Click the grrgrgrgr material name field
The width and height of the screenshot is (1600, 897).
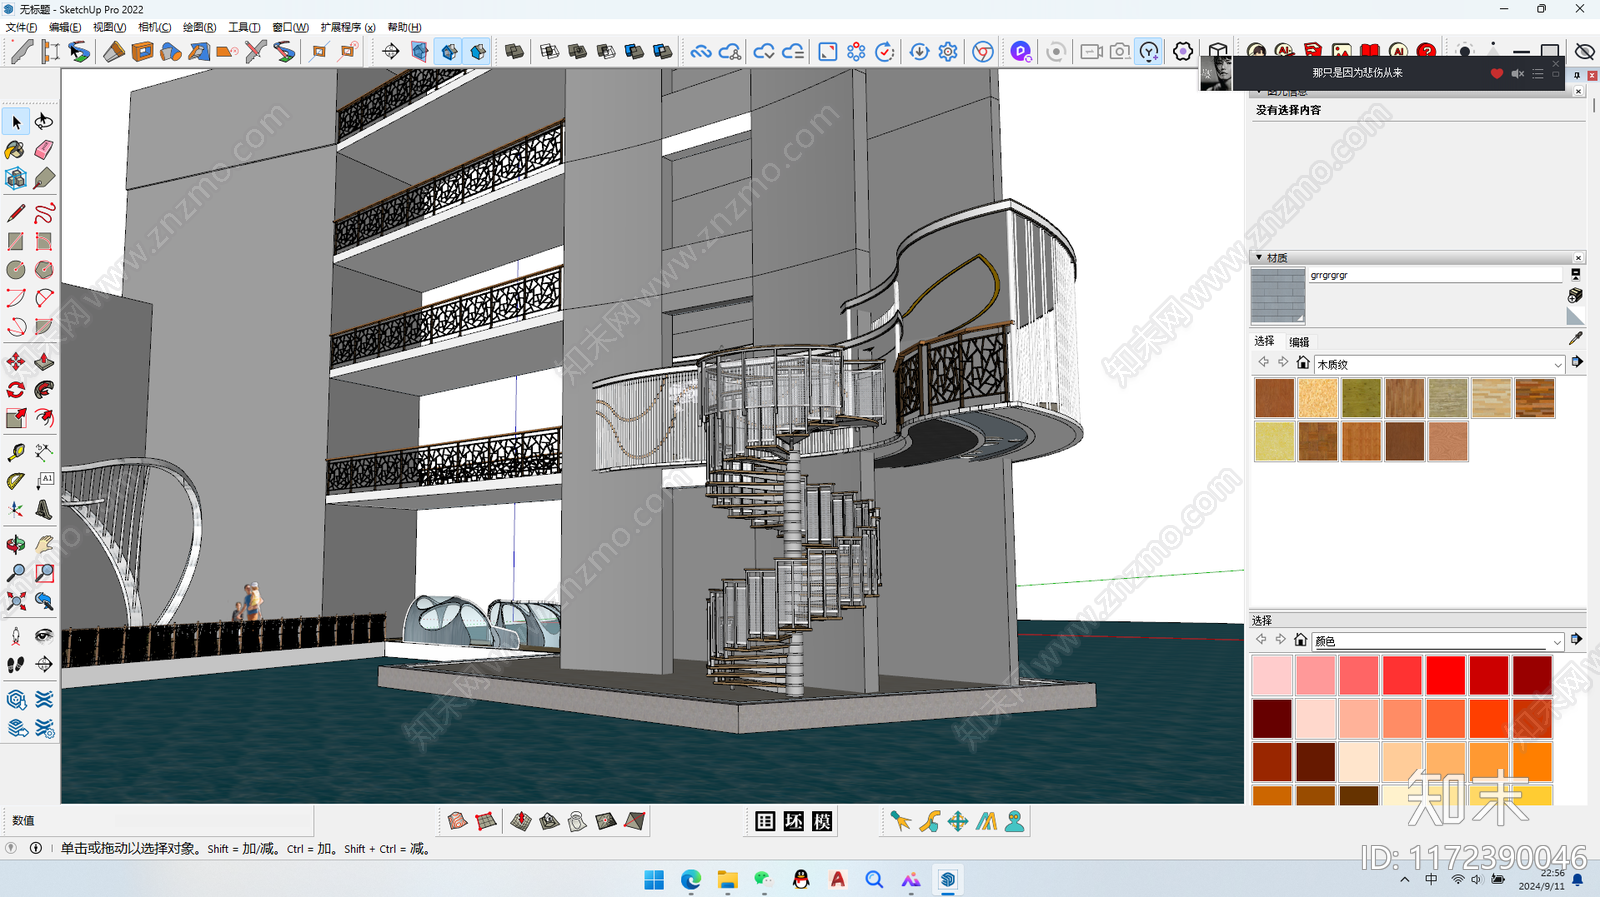point(1435,275)
